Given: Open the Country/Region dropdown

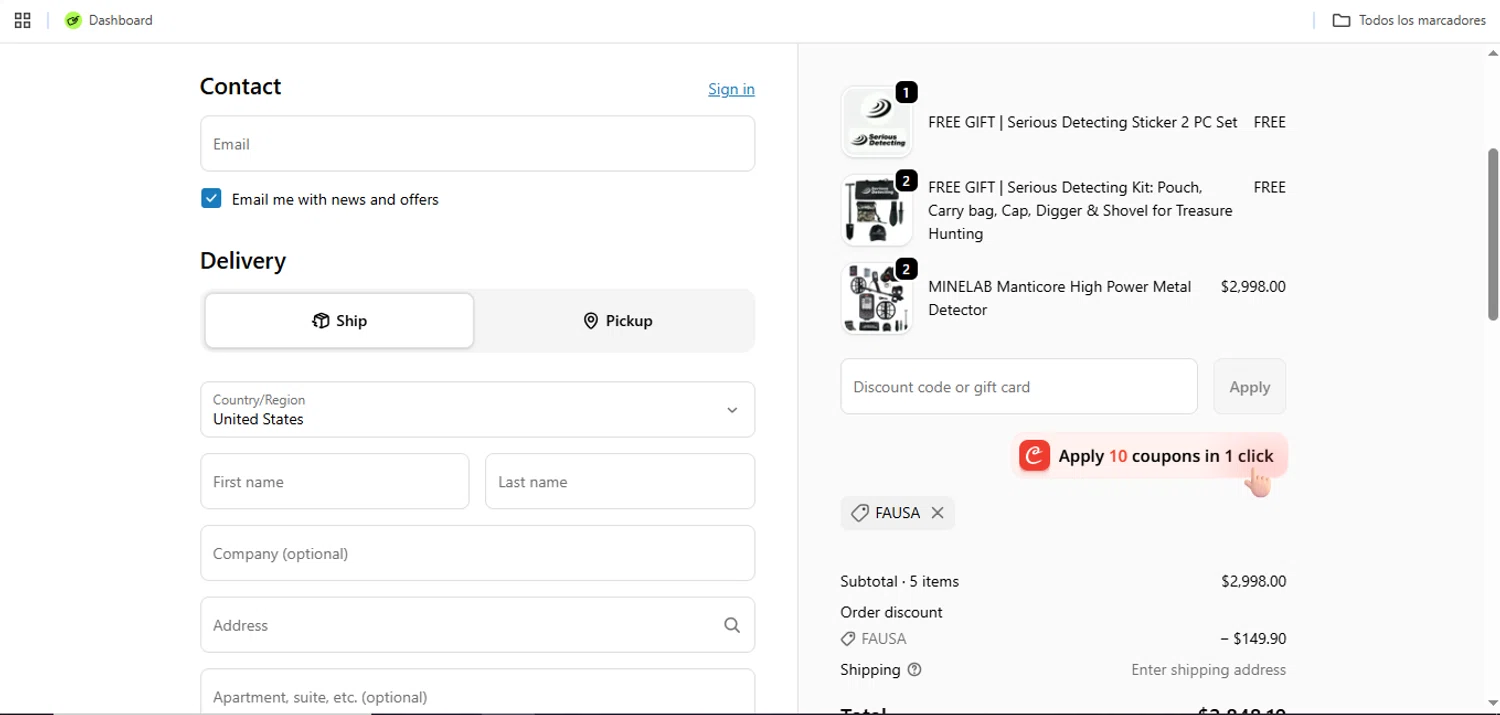Looking at the screenshot, I should [x=477, y=409].
